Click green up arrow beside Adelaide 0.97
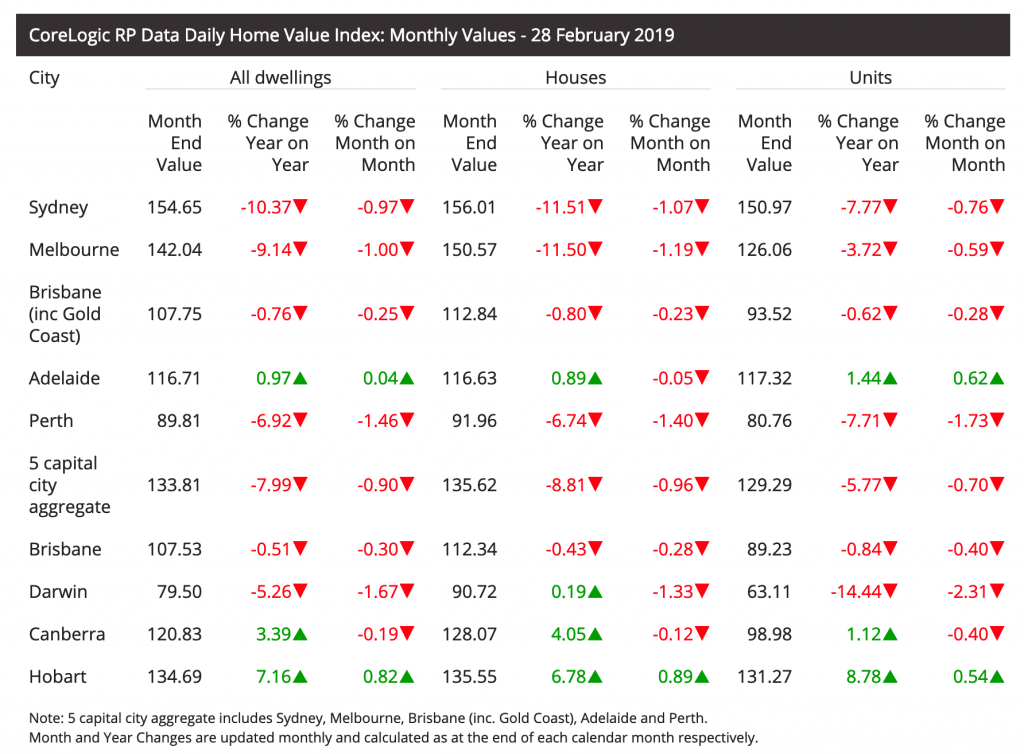 (x=300, y=379)
